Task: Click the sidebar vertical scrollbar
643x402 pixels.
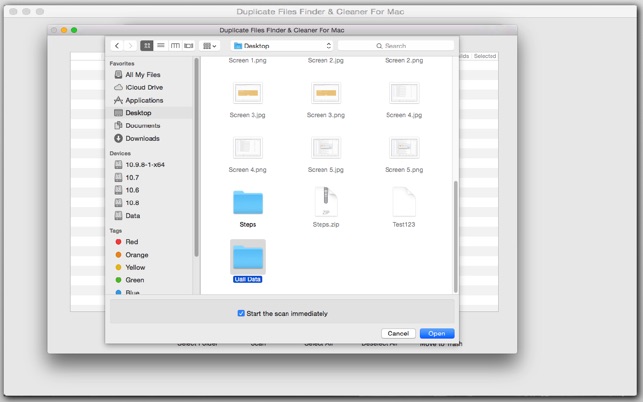Action: pyautogui.click(x=196, y=157)
